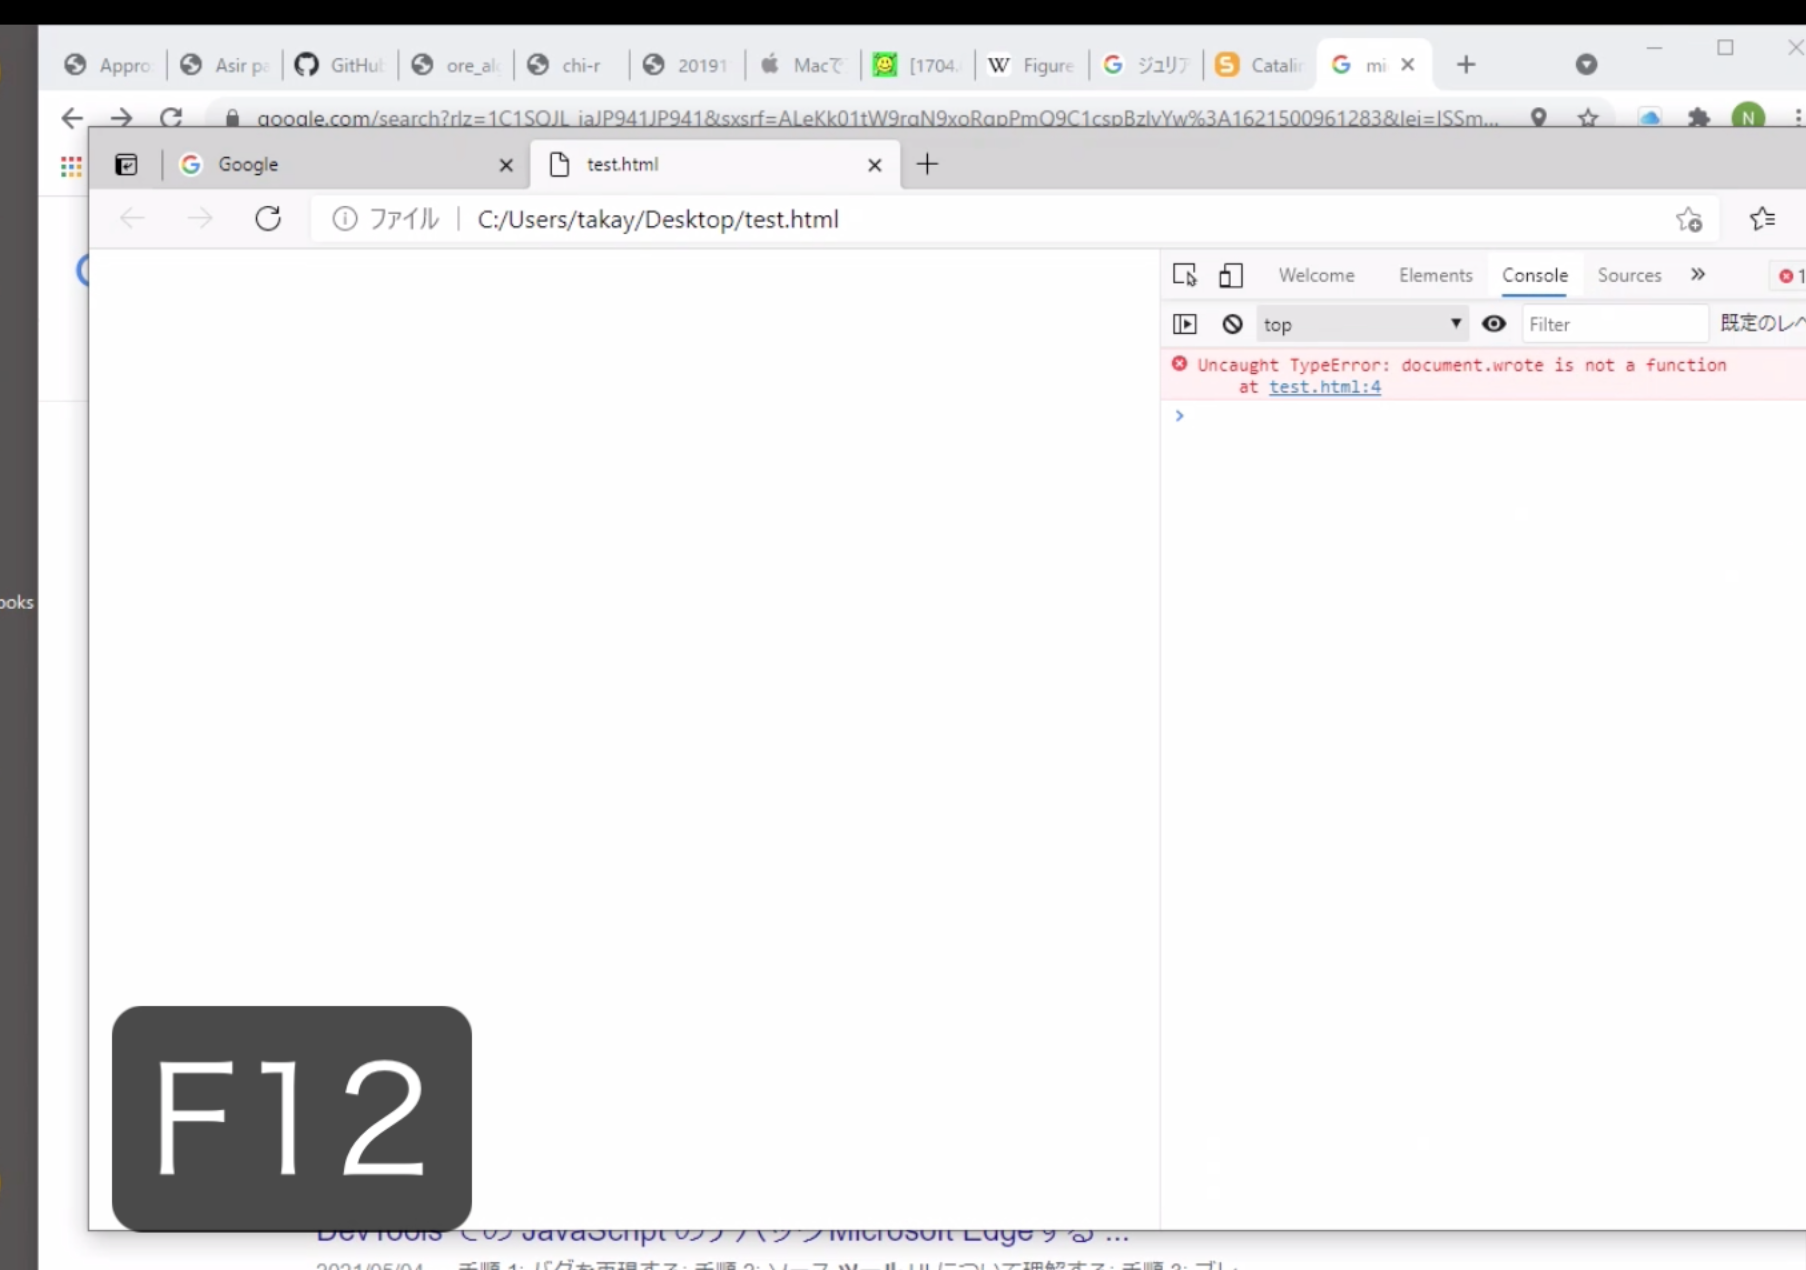Switch to the Catalin tab in Chrome
Image resolution: width=1806 pixels, height=1270 pixels.
pyautogui.click(x=1262, y=65)
